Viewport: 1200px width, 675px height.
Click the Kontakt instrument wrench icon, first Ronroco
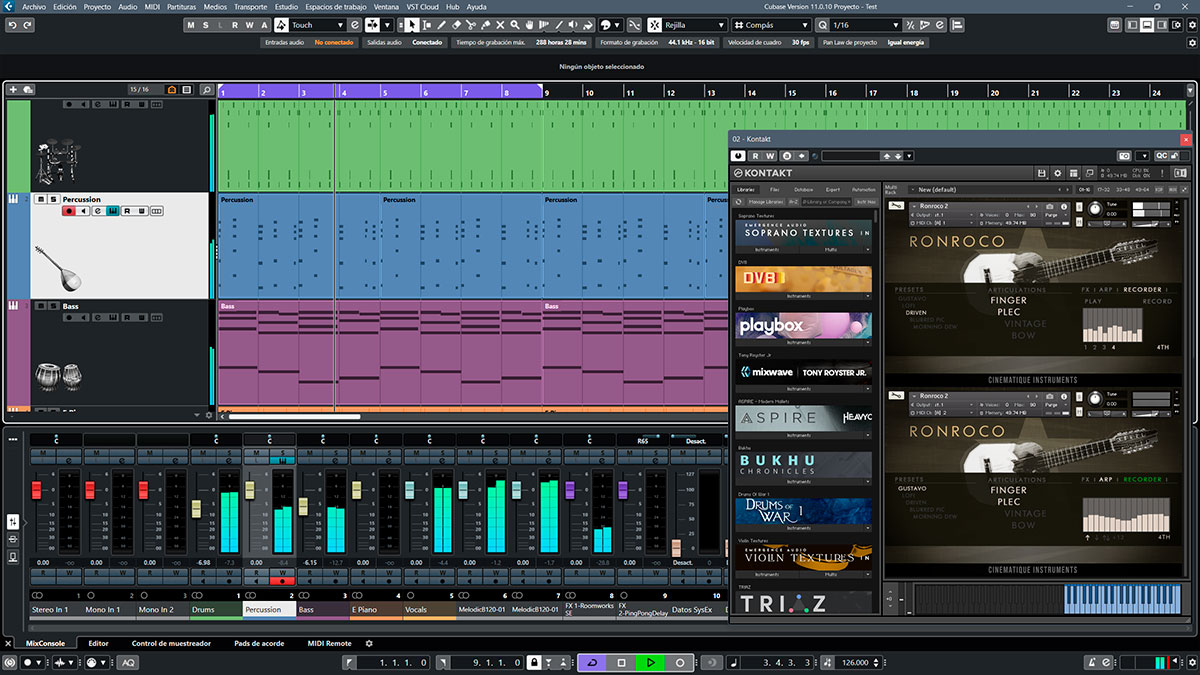(895, 207)
